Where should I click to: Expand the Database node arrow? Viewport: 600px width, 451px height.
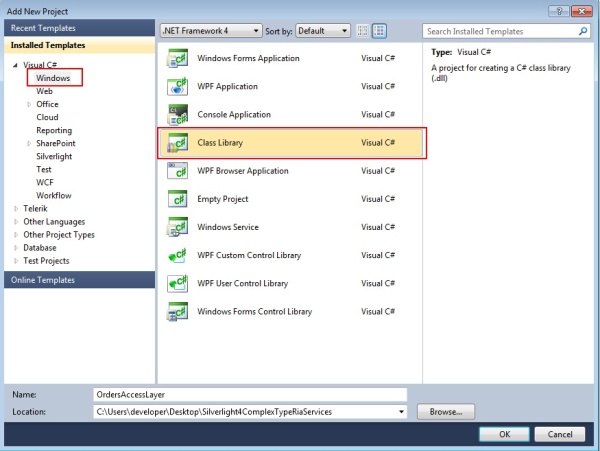16,248
